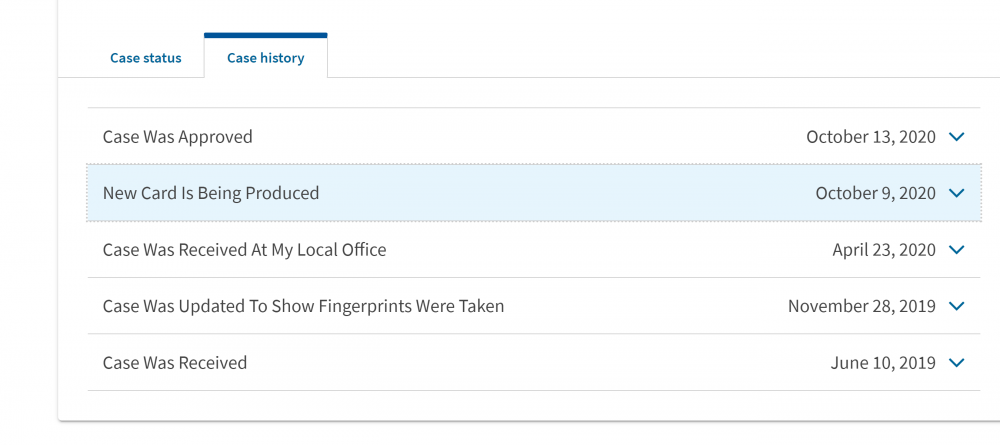Click blank middle of Case Was Approved row
1000x445 pixels.
pos(529,136)
